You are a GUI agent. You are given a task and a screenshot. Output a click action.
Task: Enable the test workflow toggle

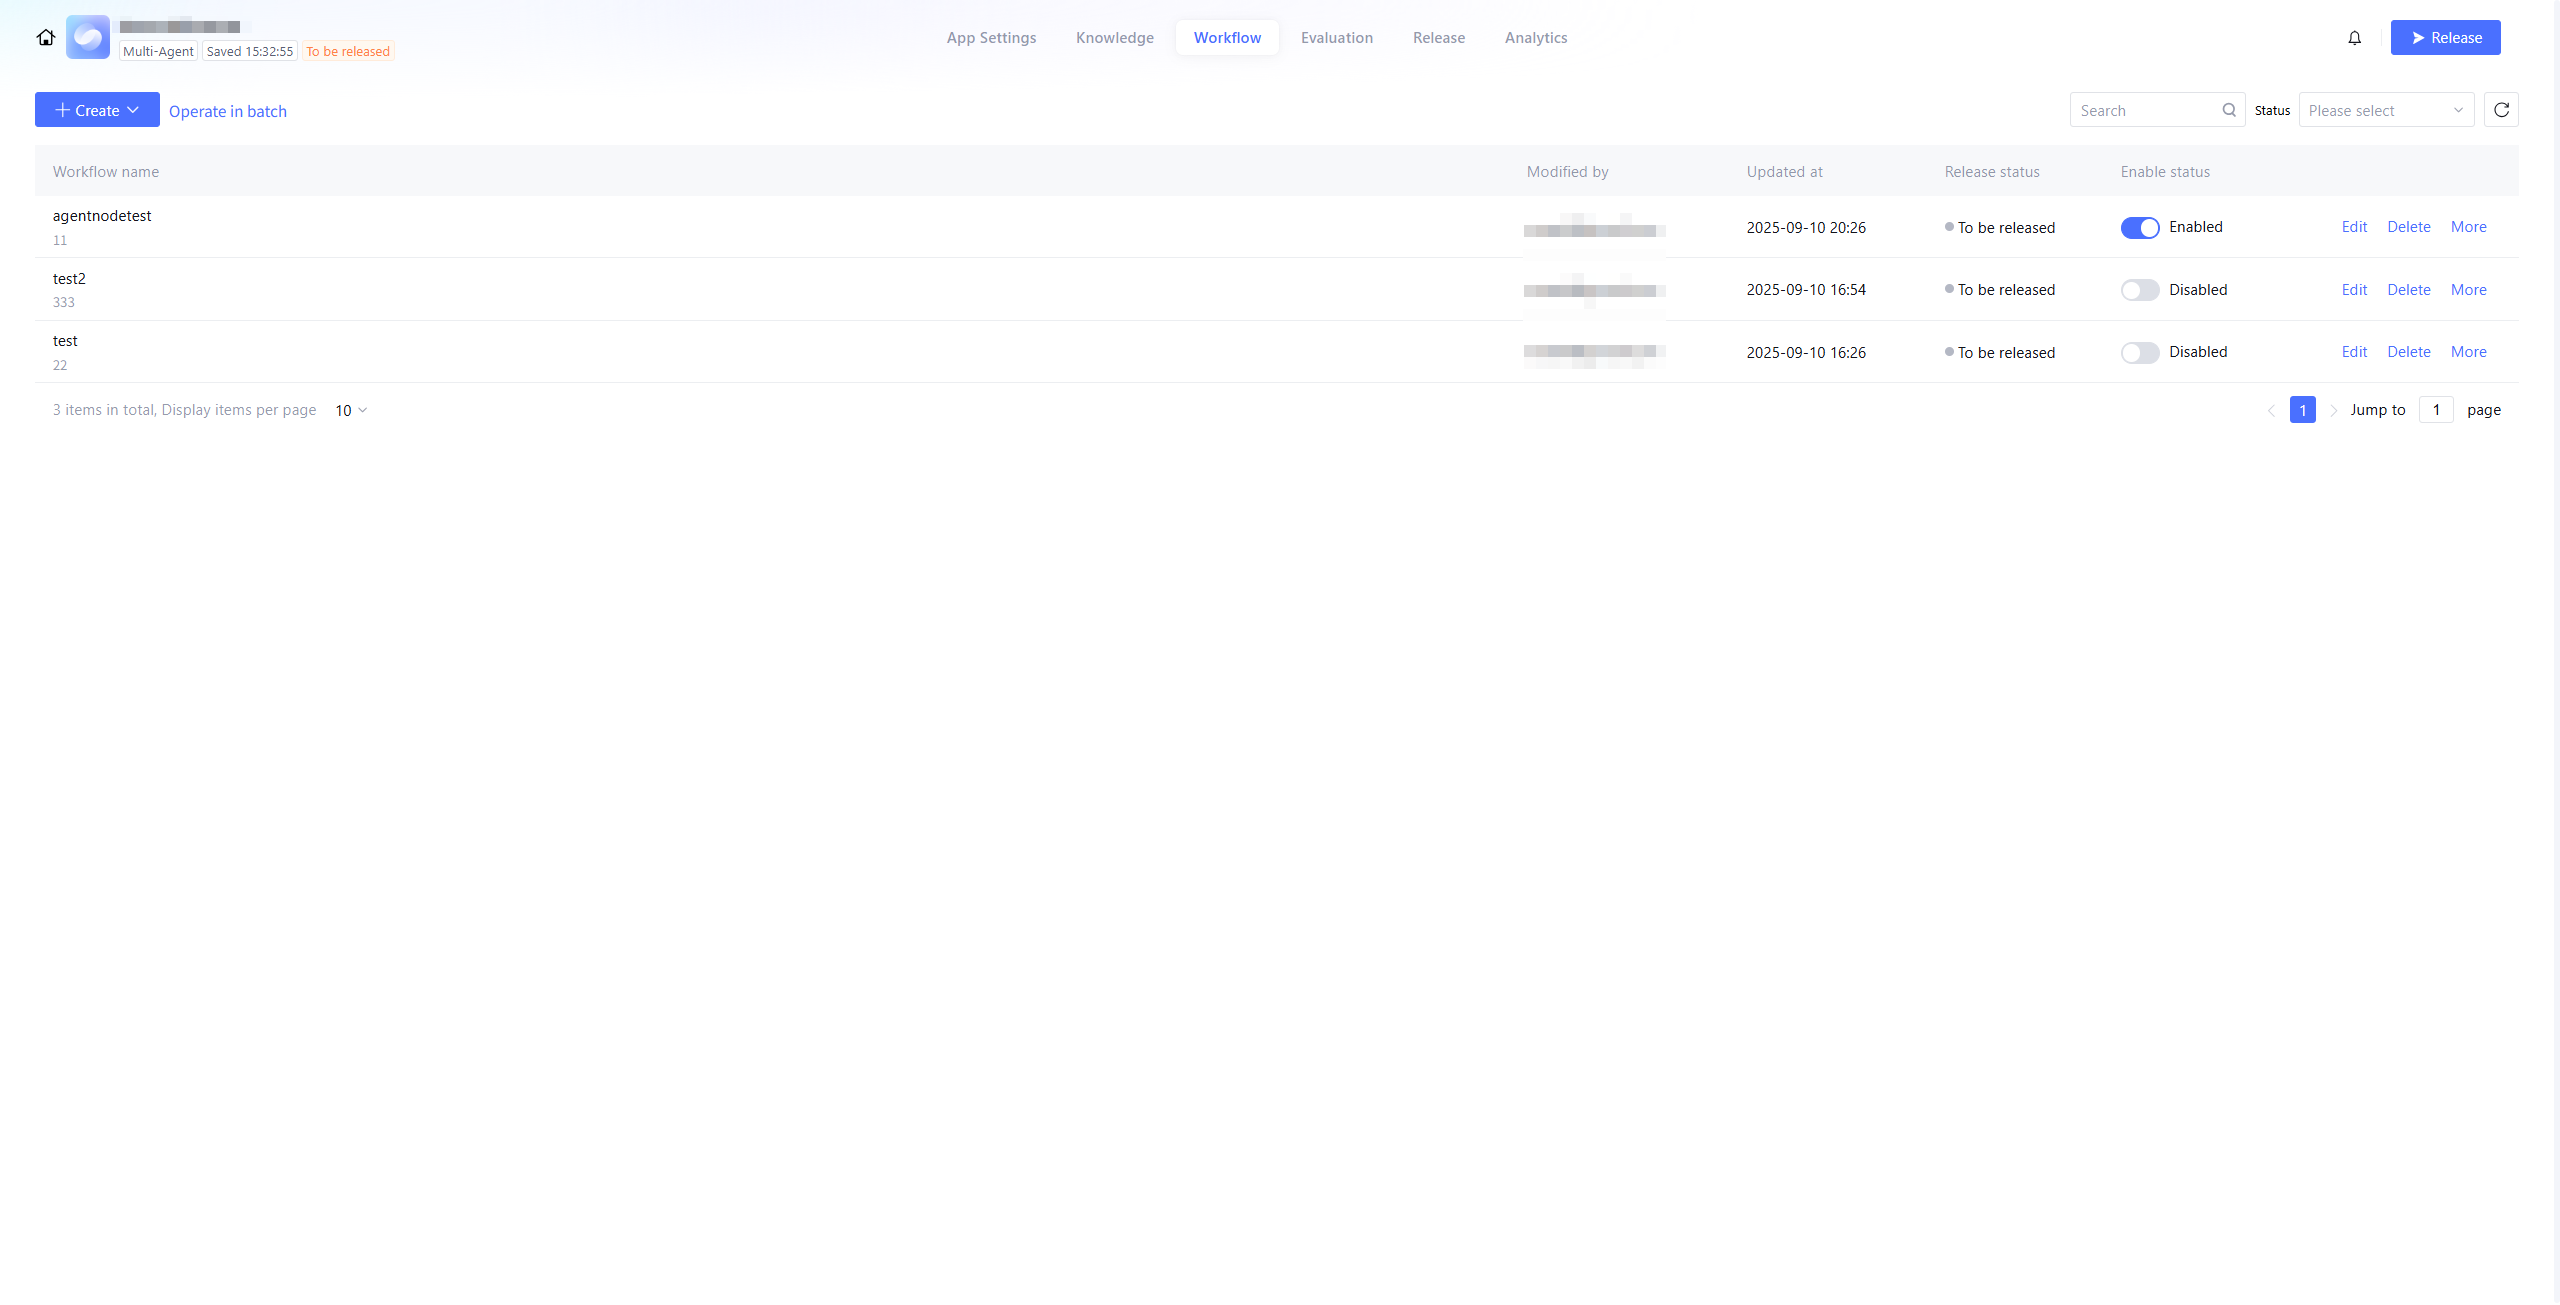point(2139,353)
